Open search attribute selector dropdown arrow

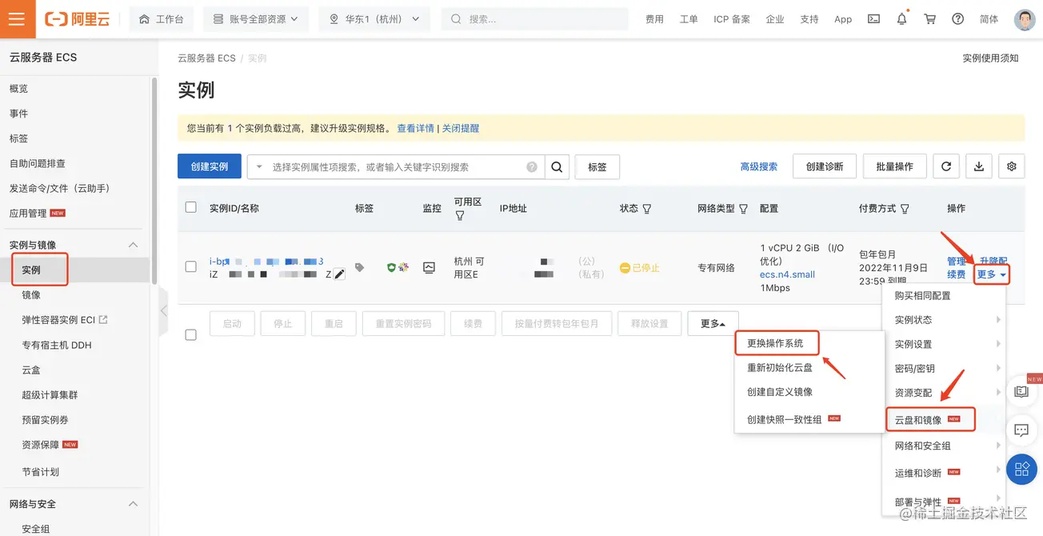click(x=259, y=167)
